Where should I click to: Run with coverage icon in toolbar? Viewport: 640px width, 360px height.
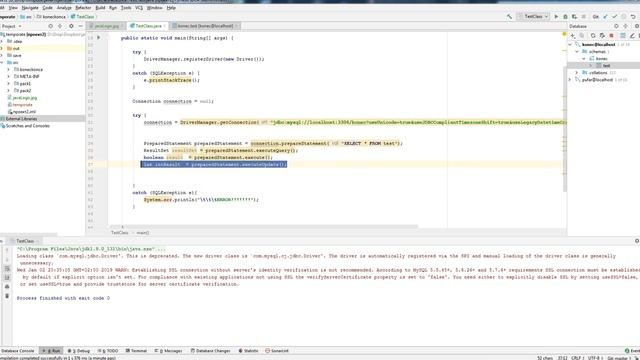tap(574, 17)
